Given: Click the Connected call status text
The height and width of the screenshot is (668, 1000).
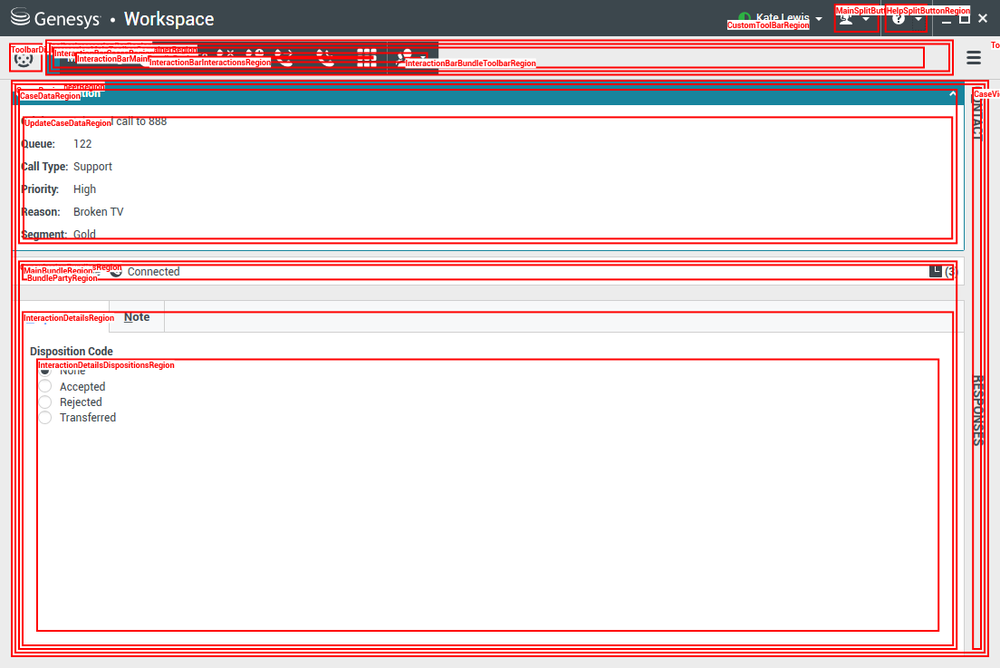Looking at the screenshot, I should [154, 272].
